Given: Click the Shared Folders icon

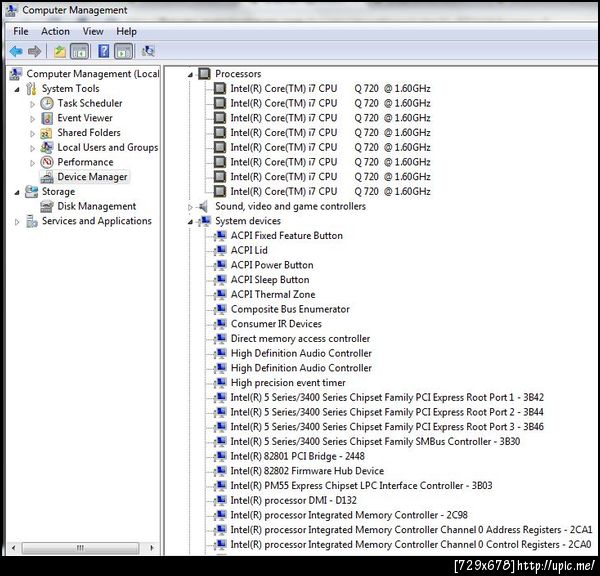Looking at the screenshot, I should click(47, 133).
